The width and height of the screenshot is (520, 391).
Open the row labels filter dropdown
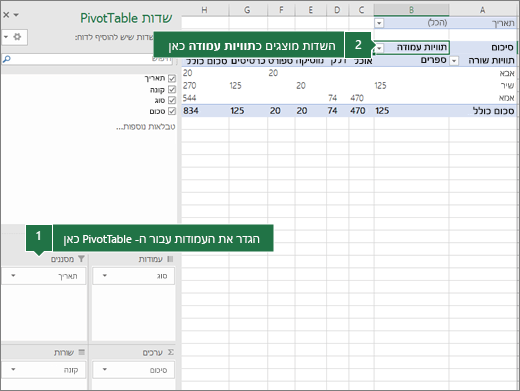pyautogui.click(x=454, y=61)
